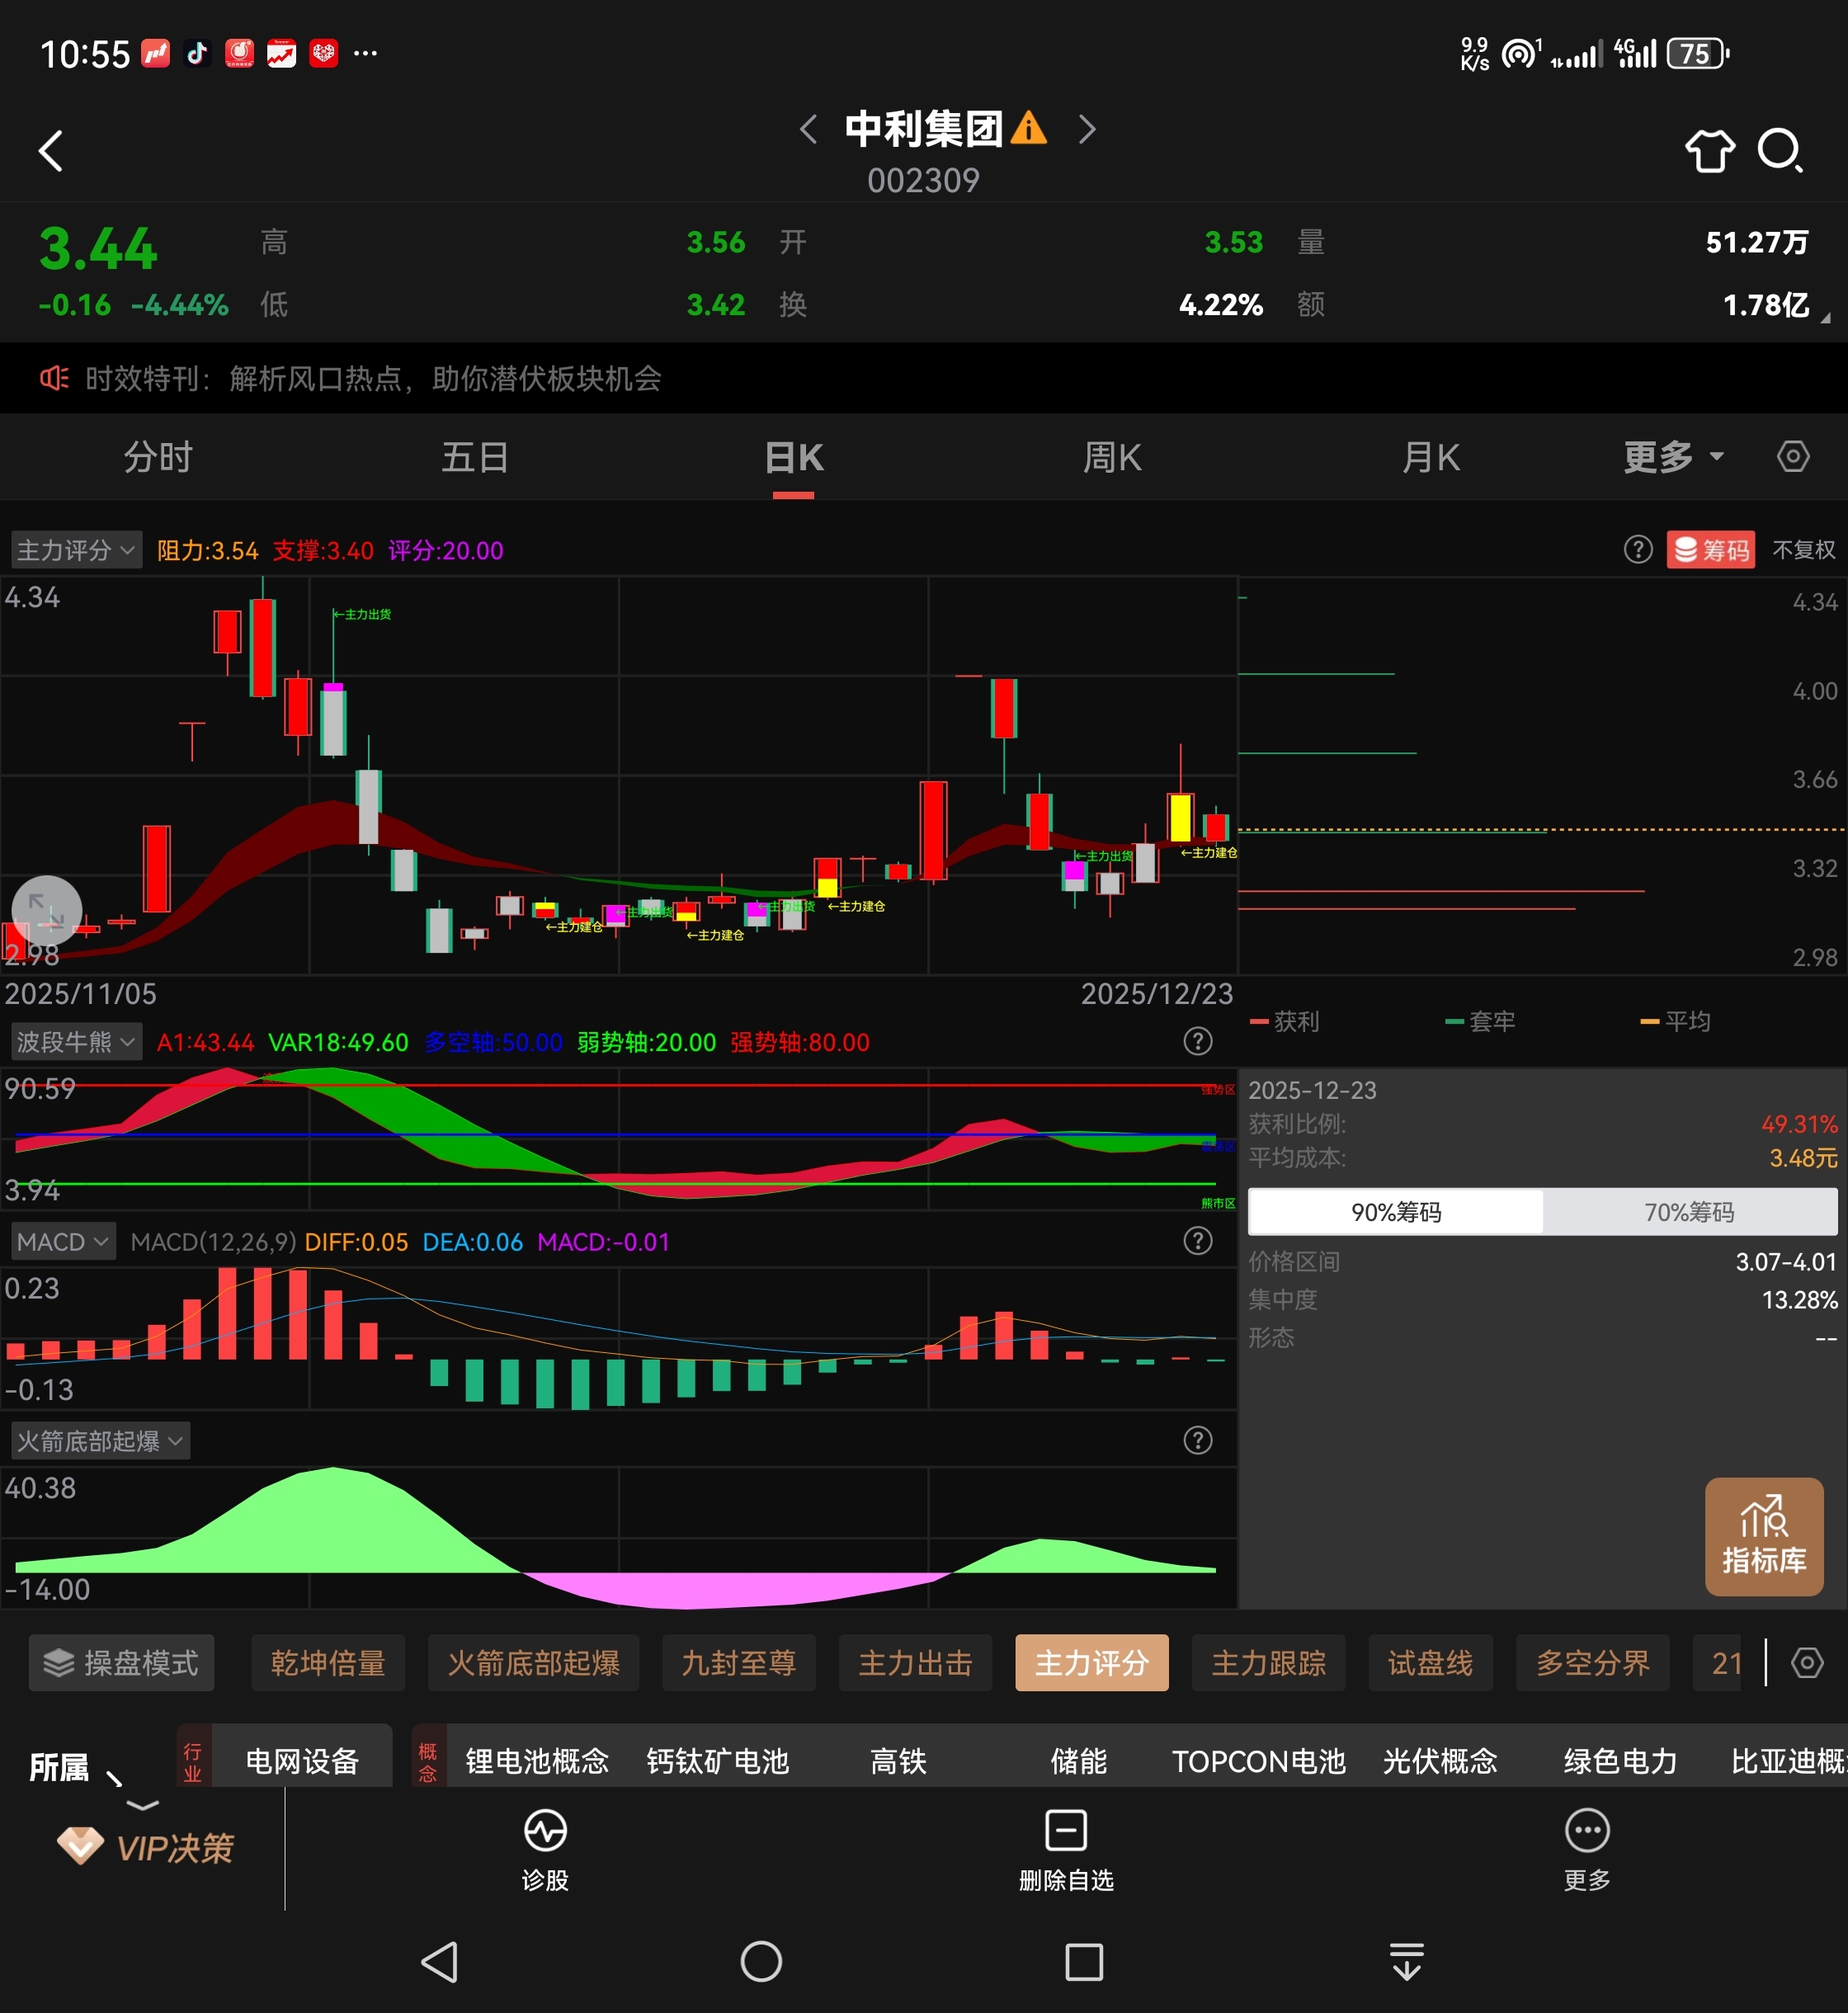Expand the 主力评分 indicator dropdown
The height and width of the screenshot is (2013, 1848).
[76, 549]
